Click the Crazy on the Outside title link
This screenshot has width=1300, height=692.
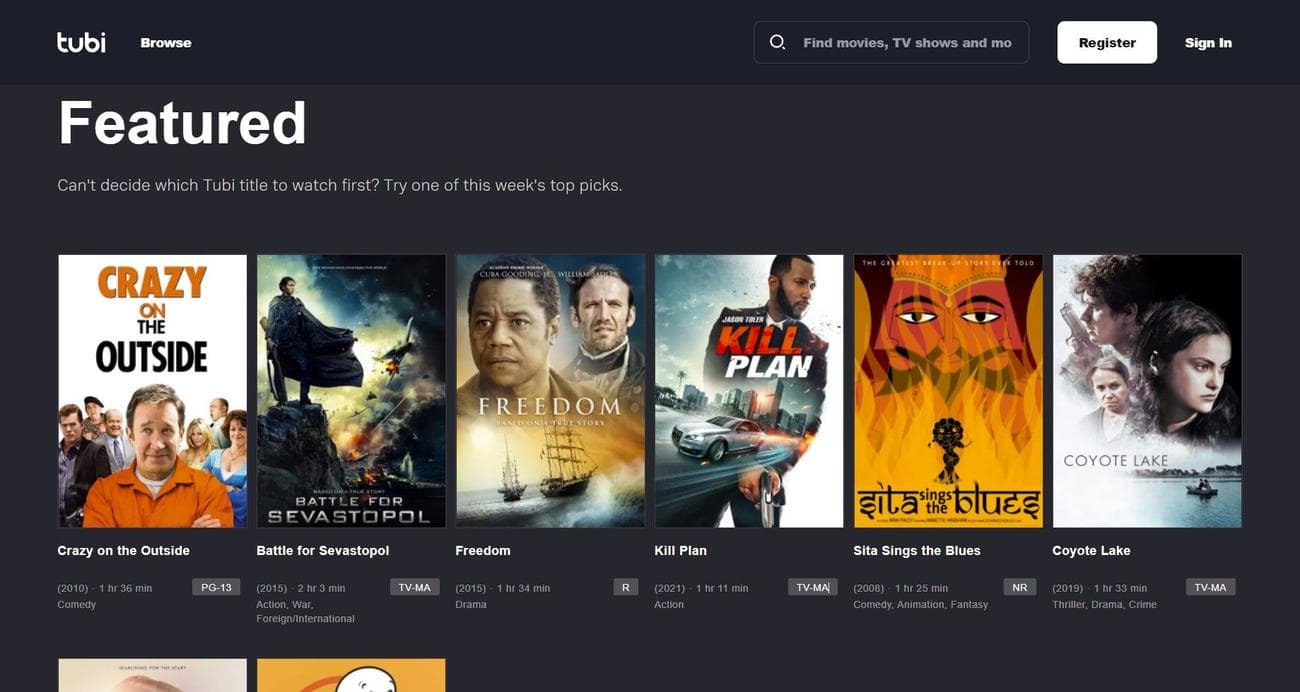123,549
